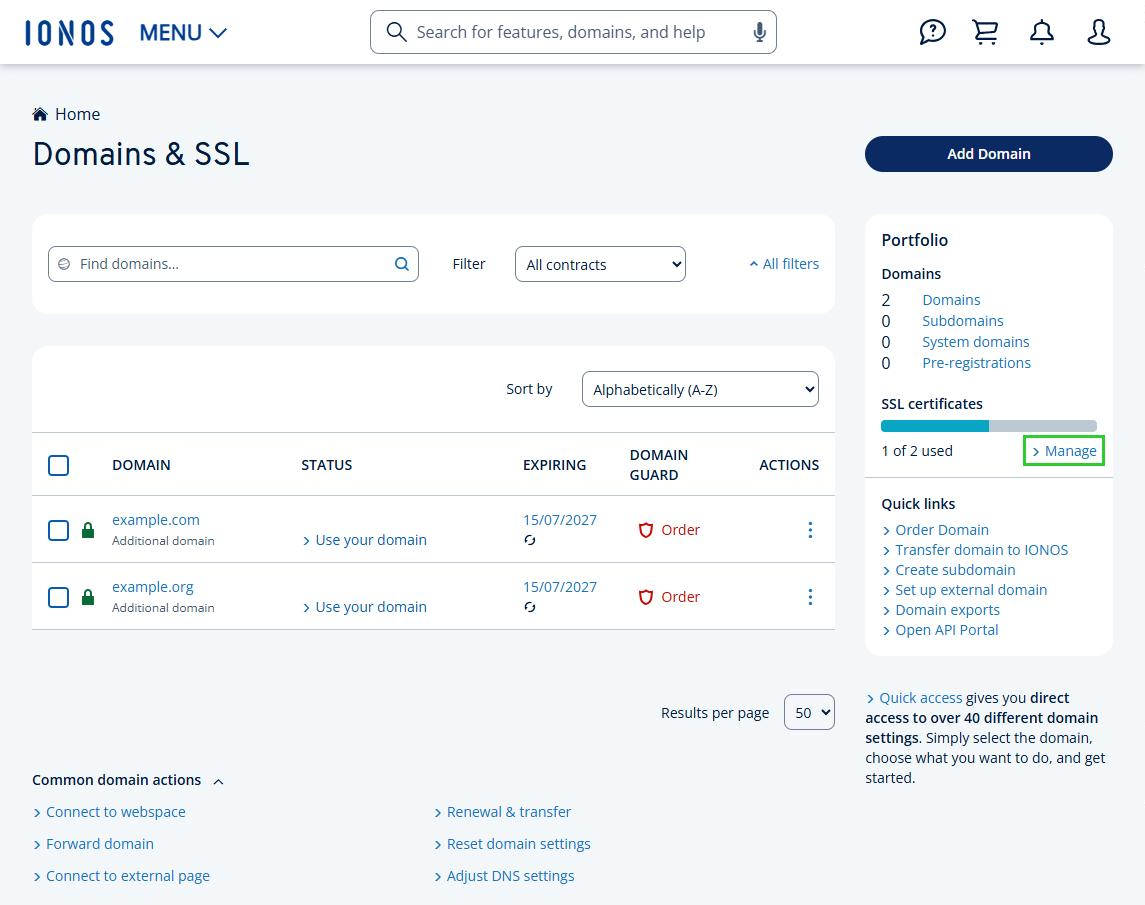This screenshot has height=905, width=1145.
Task: Click the Home house icon in breadcrumb
Action: pos(40,114)
